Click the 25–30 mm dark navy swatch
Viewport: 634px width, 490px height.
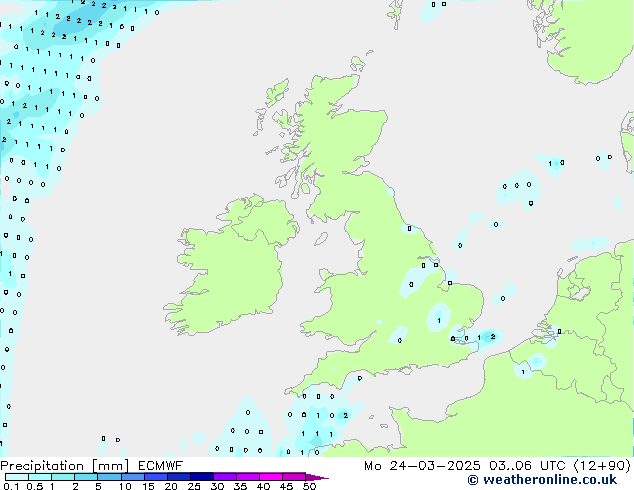[201, 477]
